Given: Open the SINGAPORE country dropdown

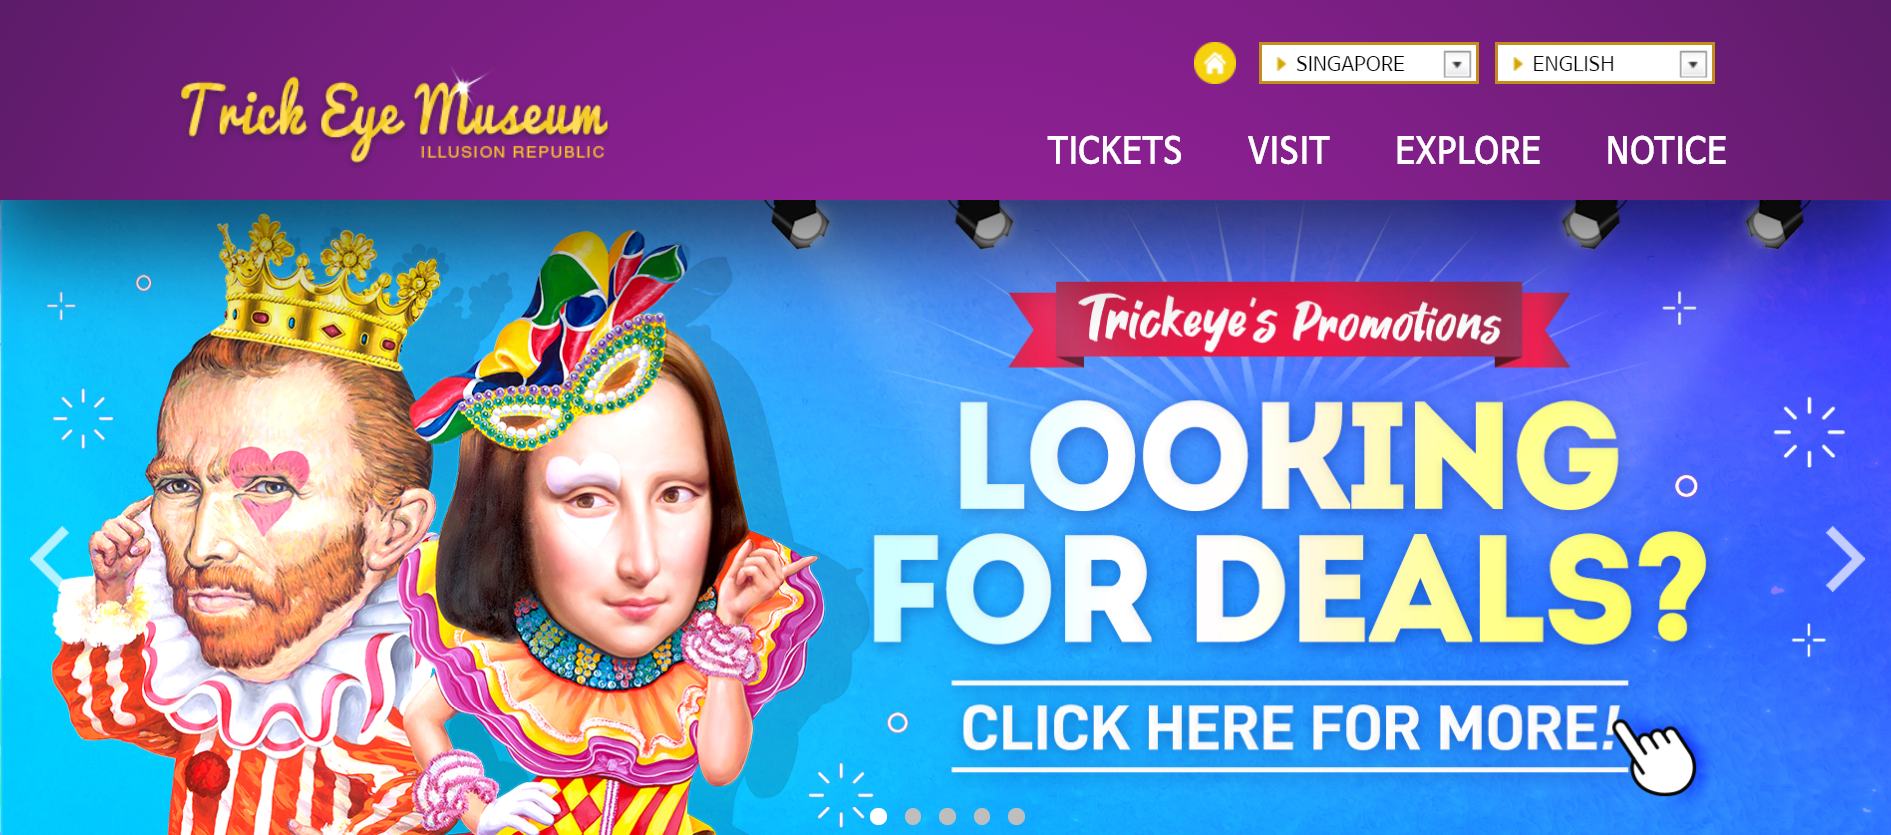Looking at the screenshot, I should click(x=1368, y=64).
